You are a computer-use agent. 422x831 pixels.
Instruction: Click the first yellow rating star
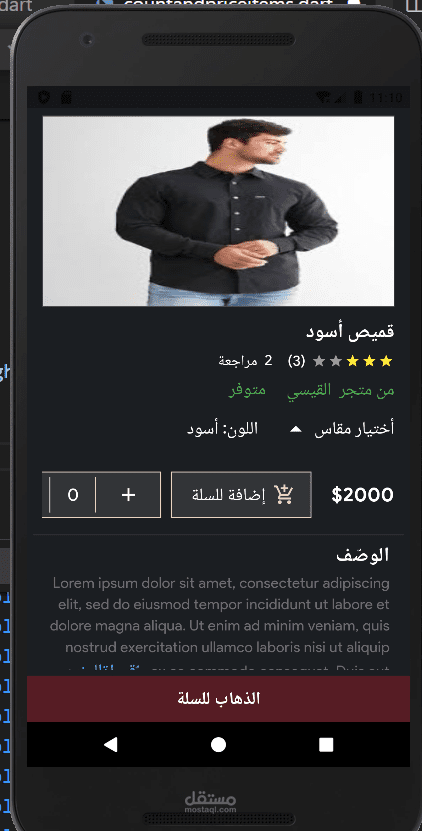point(386,361)
